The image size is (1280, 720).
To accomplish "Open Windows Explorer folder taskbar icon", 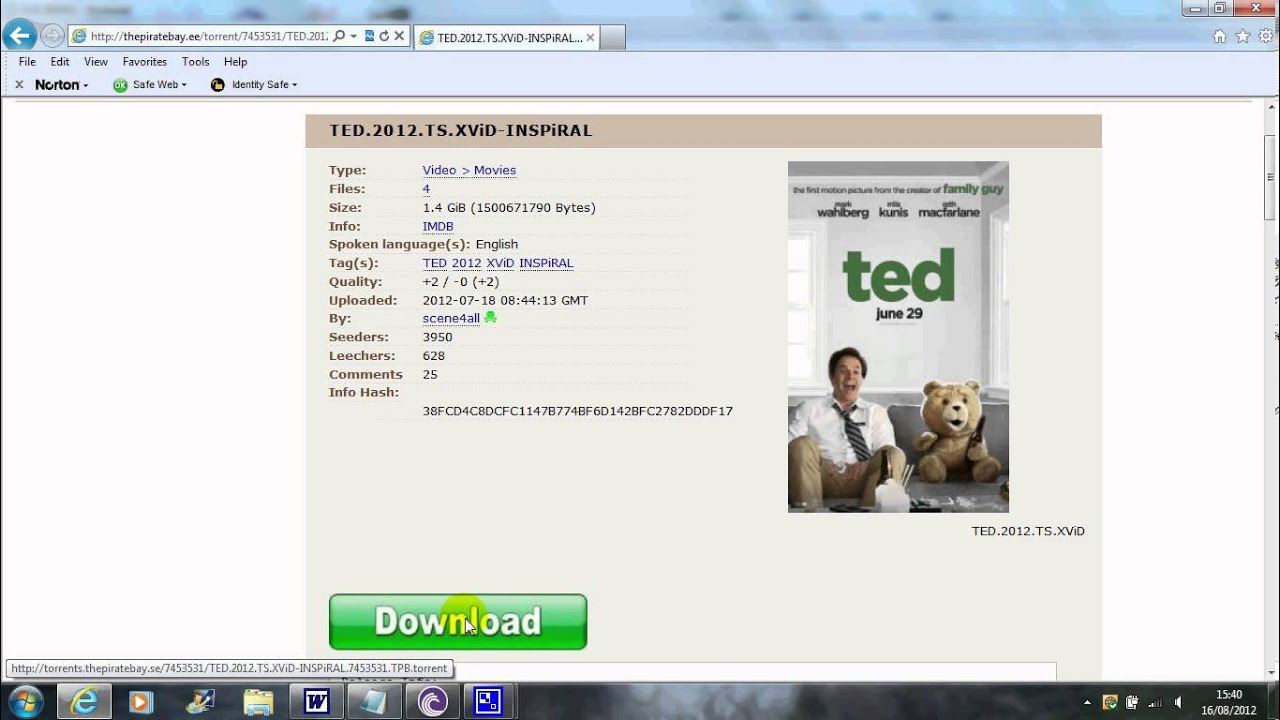I will point(258,702).
